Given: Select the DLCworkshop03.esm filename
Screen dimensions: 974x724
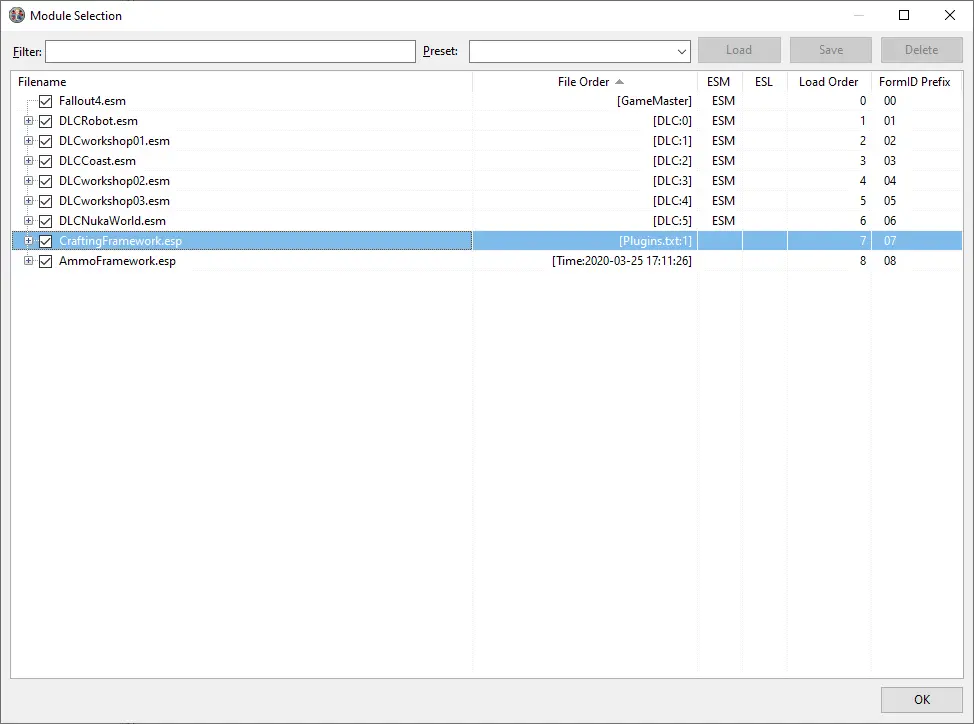Looking at the screenshot, I should (x=114, y=201).
